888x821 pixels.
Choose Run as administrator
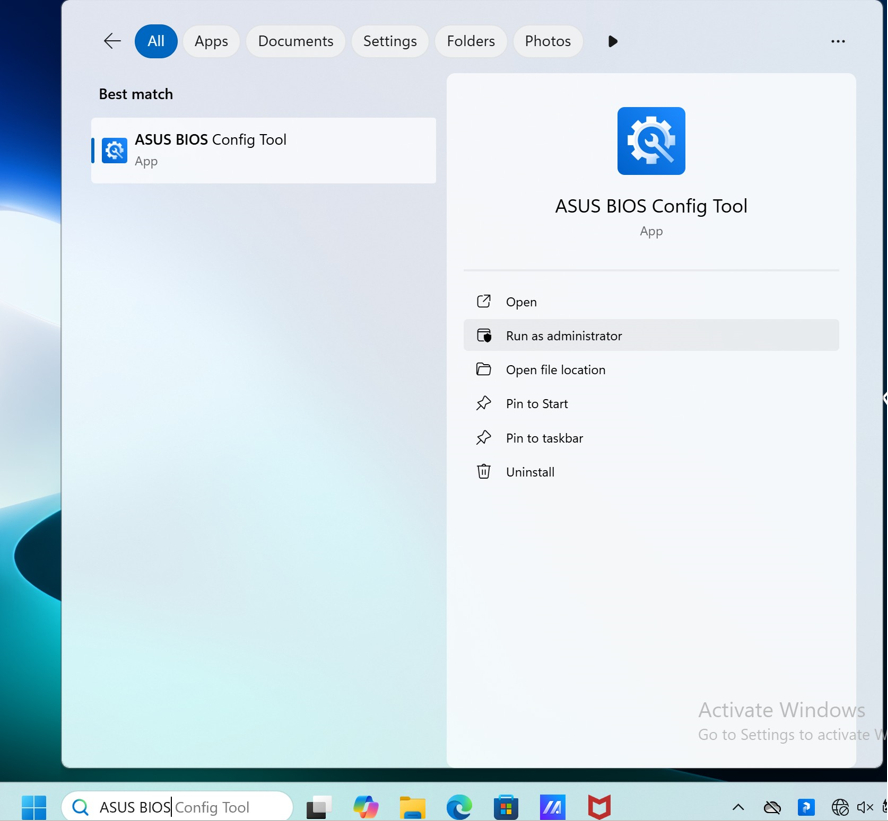coord(651,336)
